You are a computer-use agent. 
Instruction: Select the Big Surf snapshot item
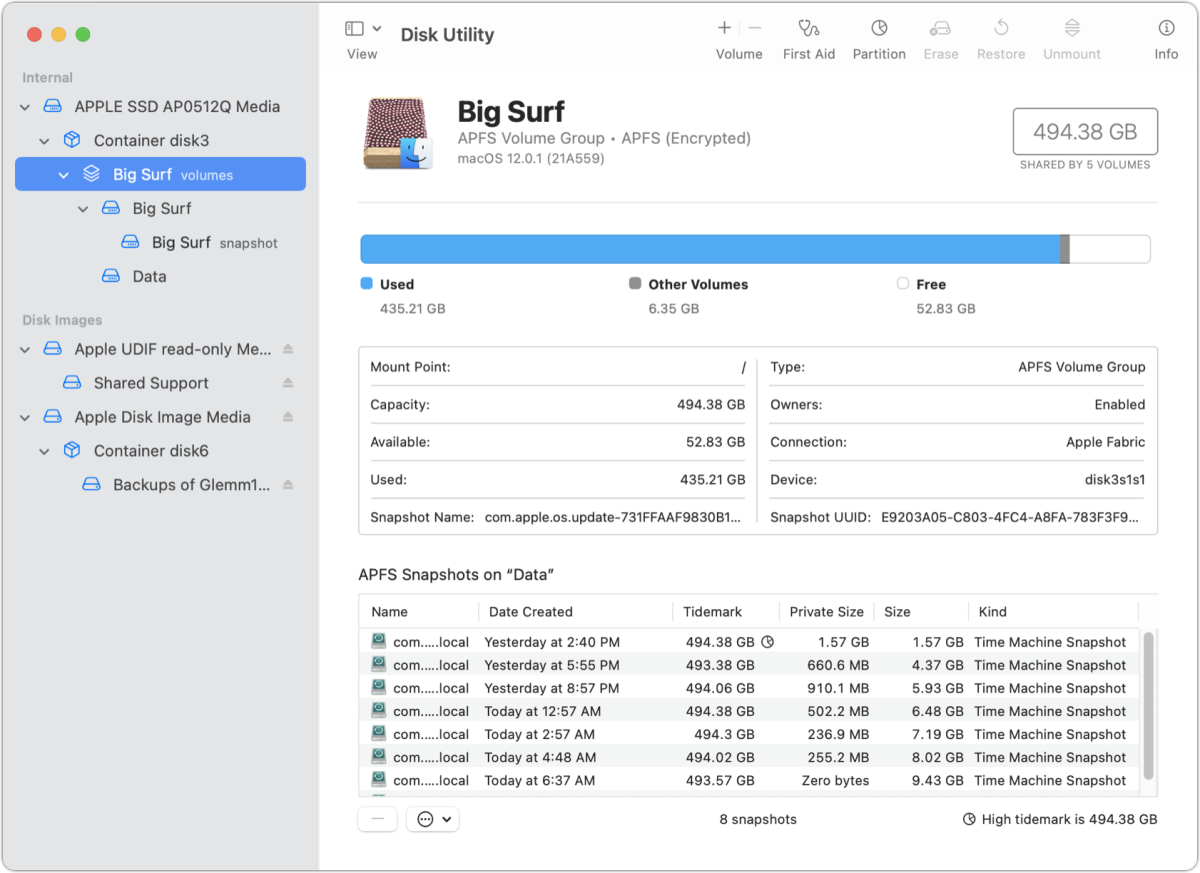(181, 242)
